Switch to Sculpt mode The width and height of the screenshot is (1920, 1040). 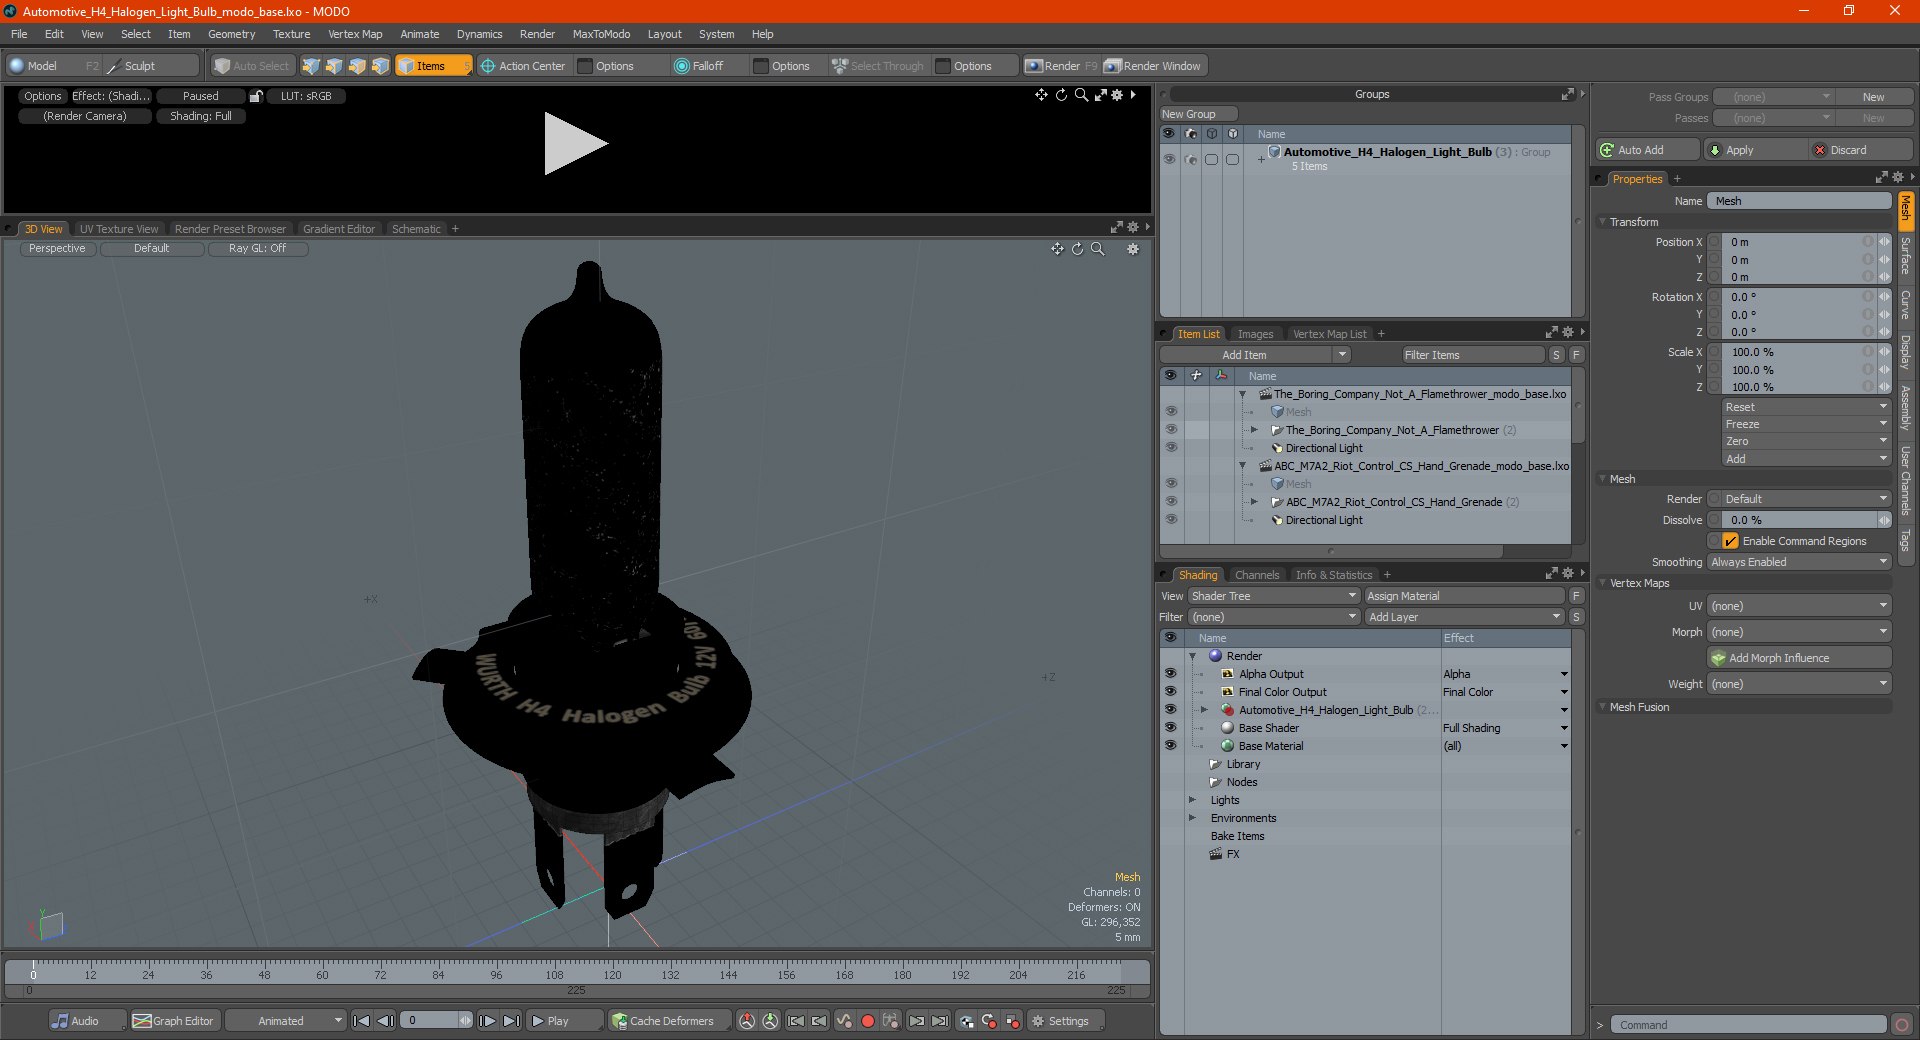point(151,66)
